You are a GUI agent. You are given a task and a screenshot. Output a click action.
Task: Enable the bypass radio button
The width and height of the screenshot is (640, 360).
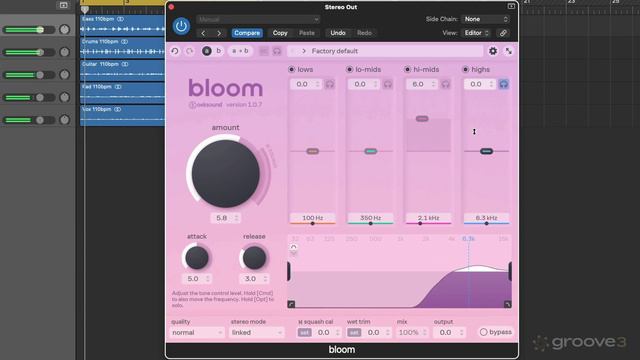[483, 332]
